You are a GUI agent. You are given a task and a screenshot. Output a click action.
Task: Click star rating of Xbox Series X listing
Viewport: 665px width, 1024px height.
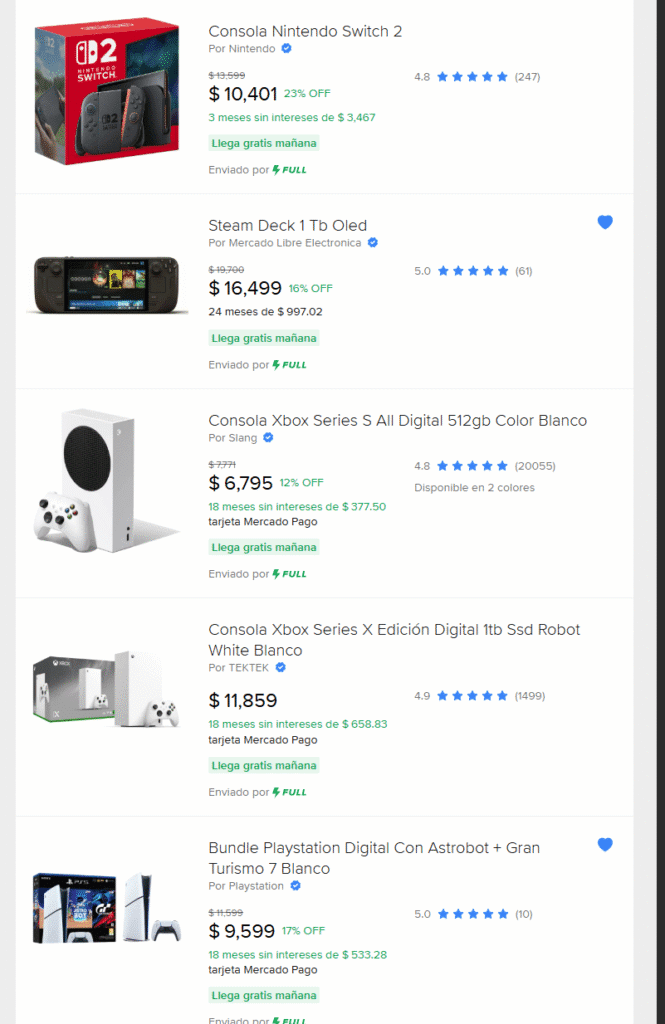[x=472, y=696]
